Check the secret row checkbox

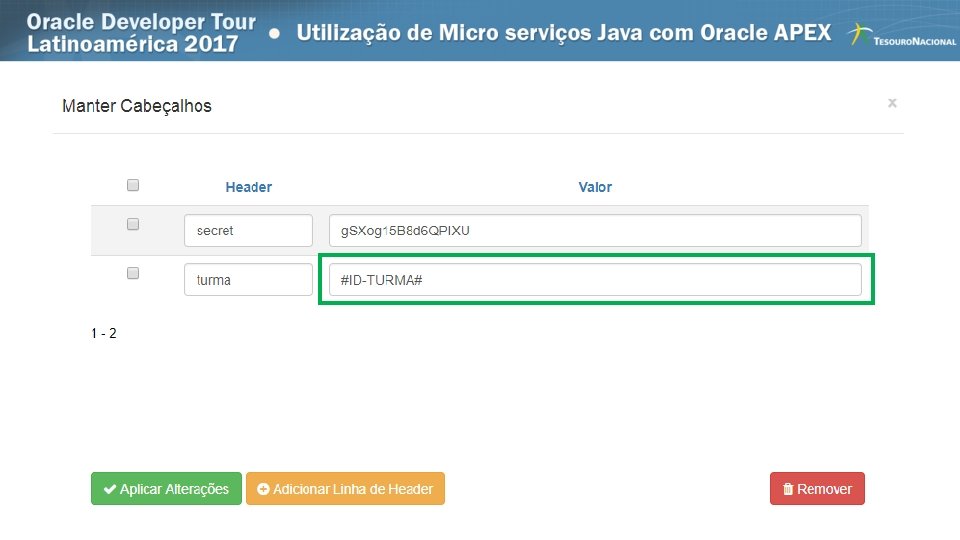(x=133, y=225)
